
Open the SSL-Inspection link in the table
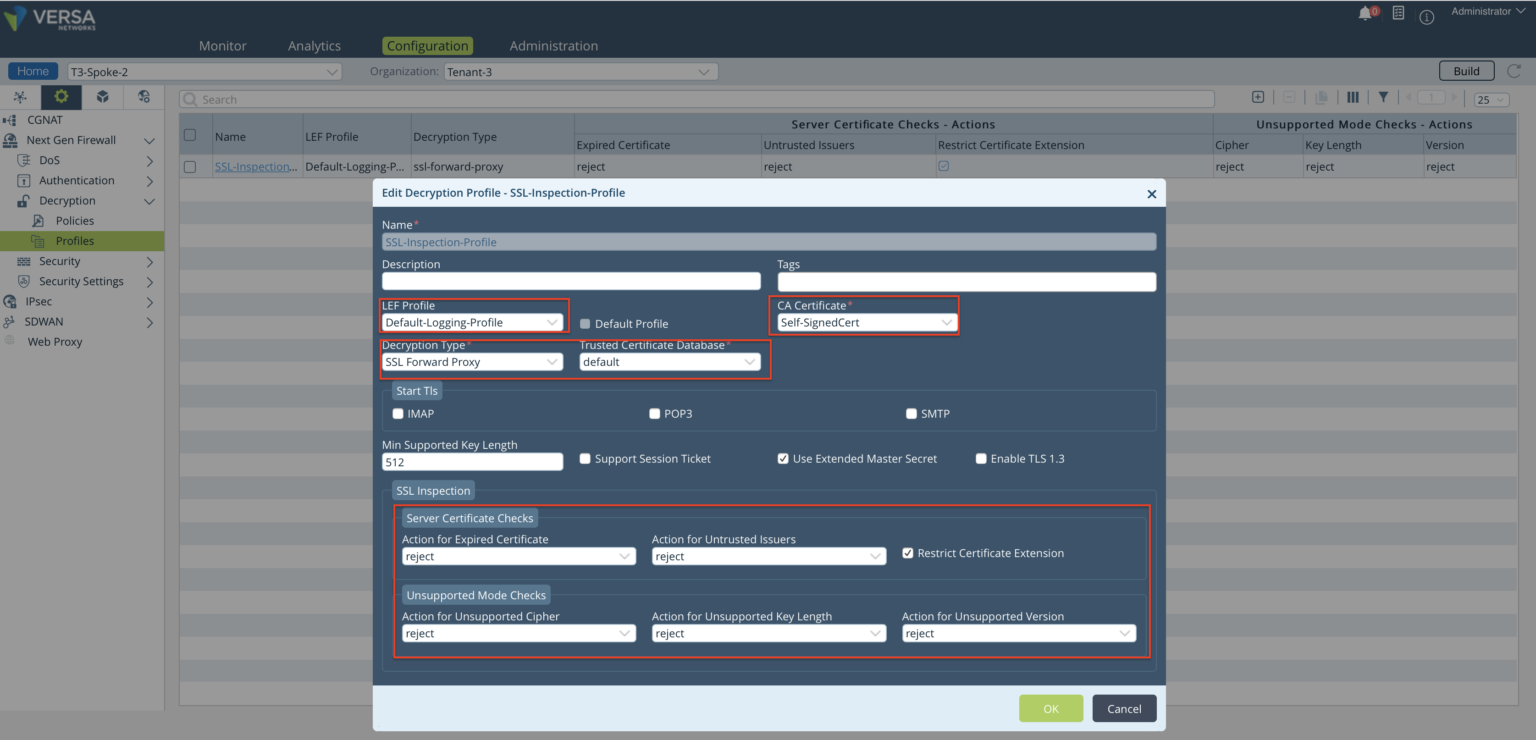click(x=256, y=166)
